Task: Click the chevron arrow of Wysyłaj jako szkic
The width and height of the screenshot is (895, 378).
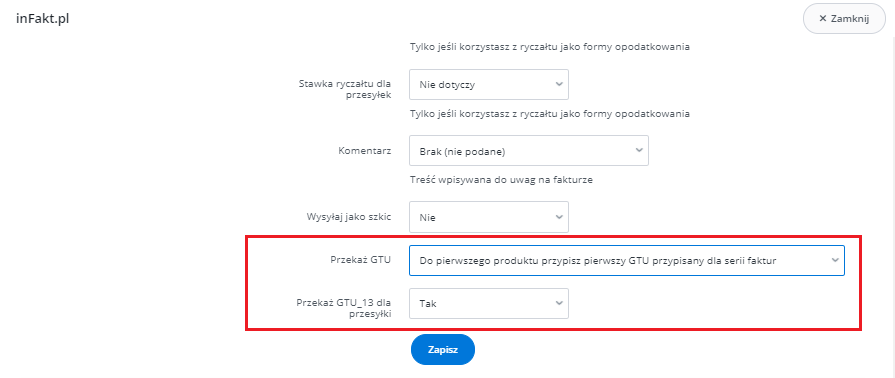Action: click(x=558, y=216)
